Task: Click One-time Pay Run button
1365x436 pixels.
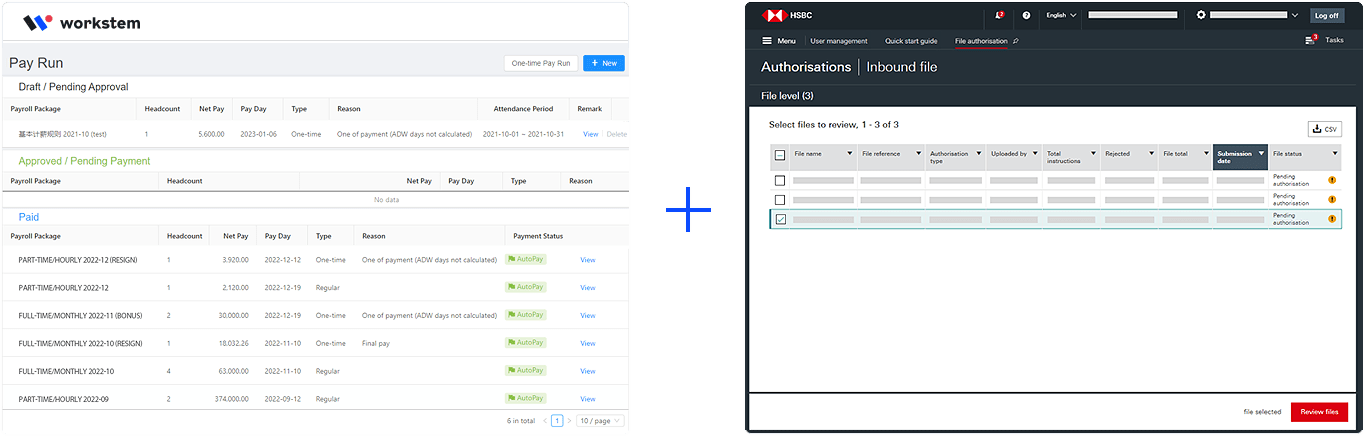Action: click(541, 63)
